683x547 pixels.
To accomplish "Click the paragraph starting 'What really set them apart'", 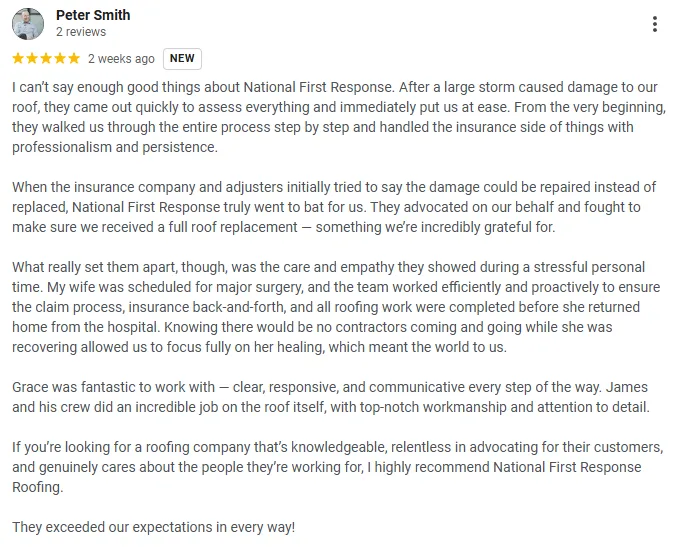I will [x=336, y=307].
